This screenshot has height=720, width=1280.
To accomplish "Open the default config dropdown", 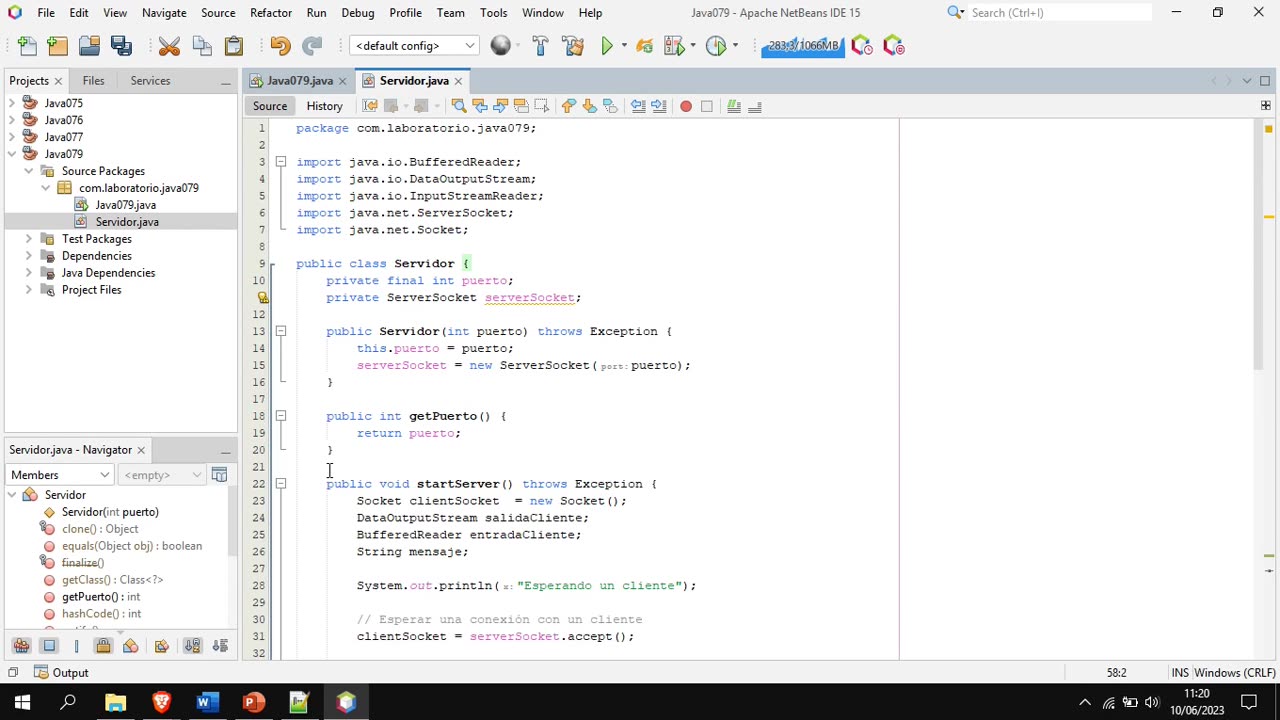I will coord(413,46).
